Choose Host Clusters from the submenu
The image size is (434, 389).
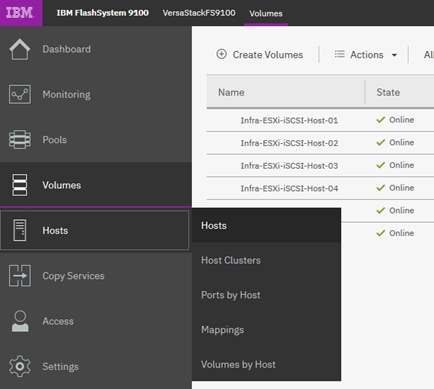[231, 260]
